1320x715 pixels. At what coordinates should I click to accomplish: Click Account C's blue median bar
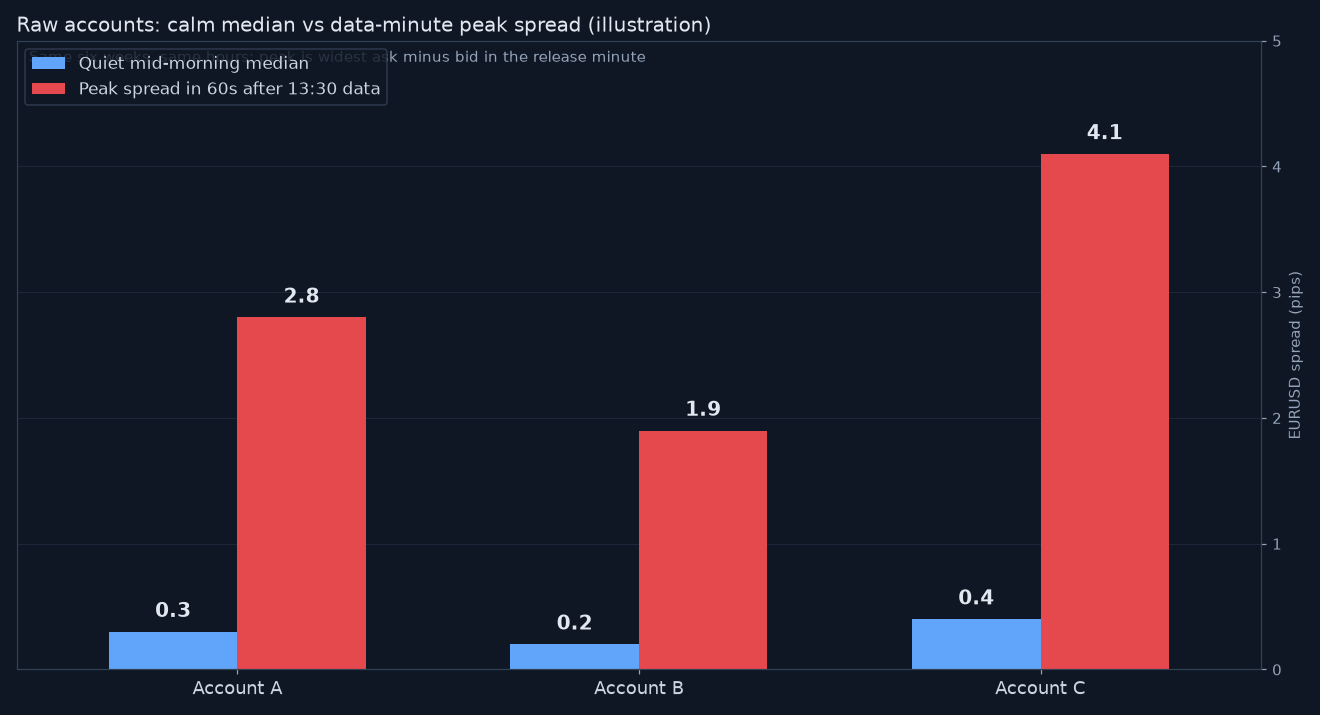(976, 644)
